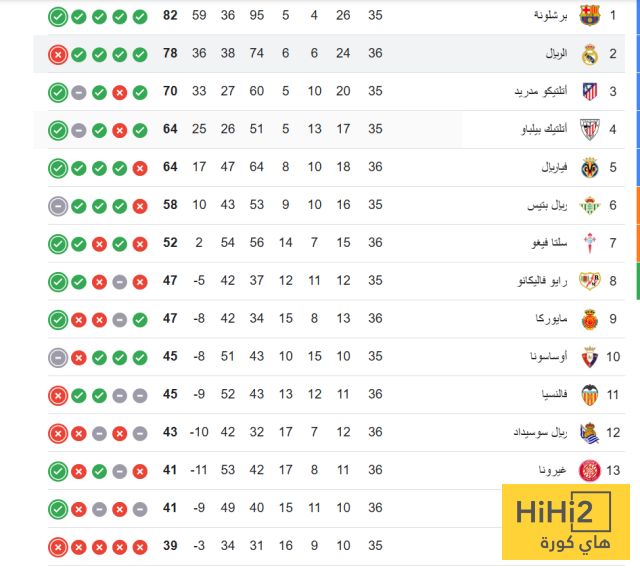640x571 pixels.
Task: Click the Atletico Madrid club crest
Action: point(589,91)
